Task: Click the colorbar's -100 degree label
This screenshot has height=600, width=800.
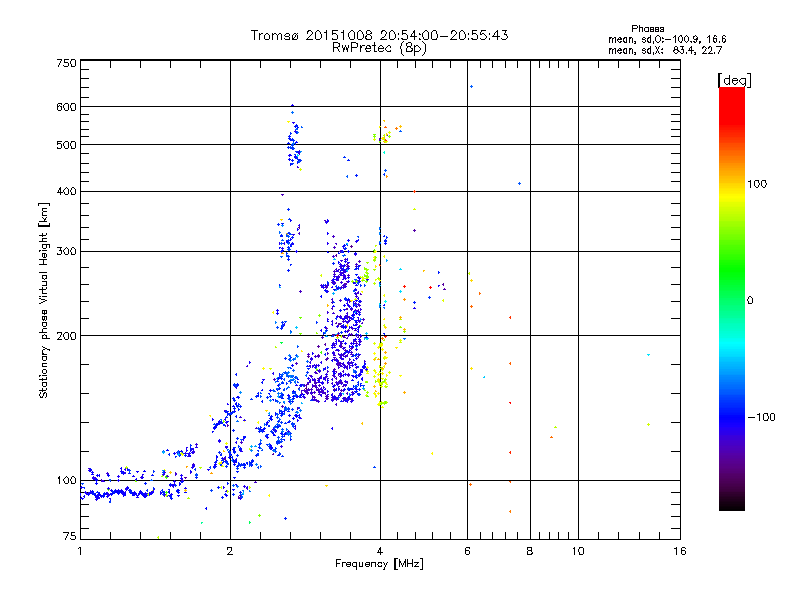Action: click(762, 417)
